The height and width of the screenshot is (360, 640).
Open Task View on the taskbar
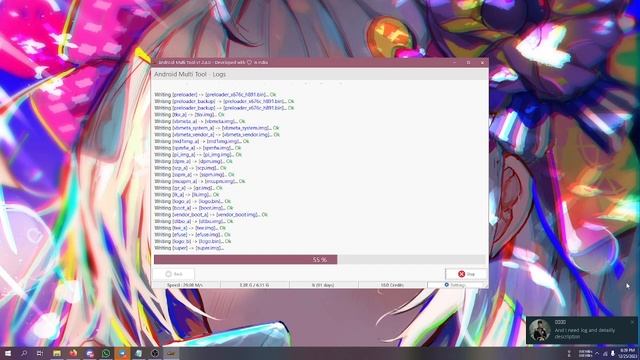click(x=40, y=353)
